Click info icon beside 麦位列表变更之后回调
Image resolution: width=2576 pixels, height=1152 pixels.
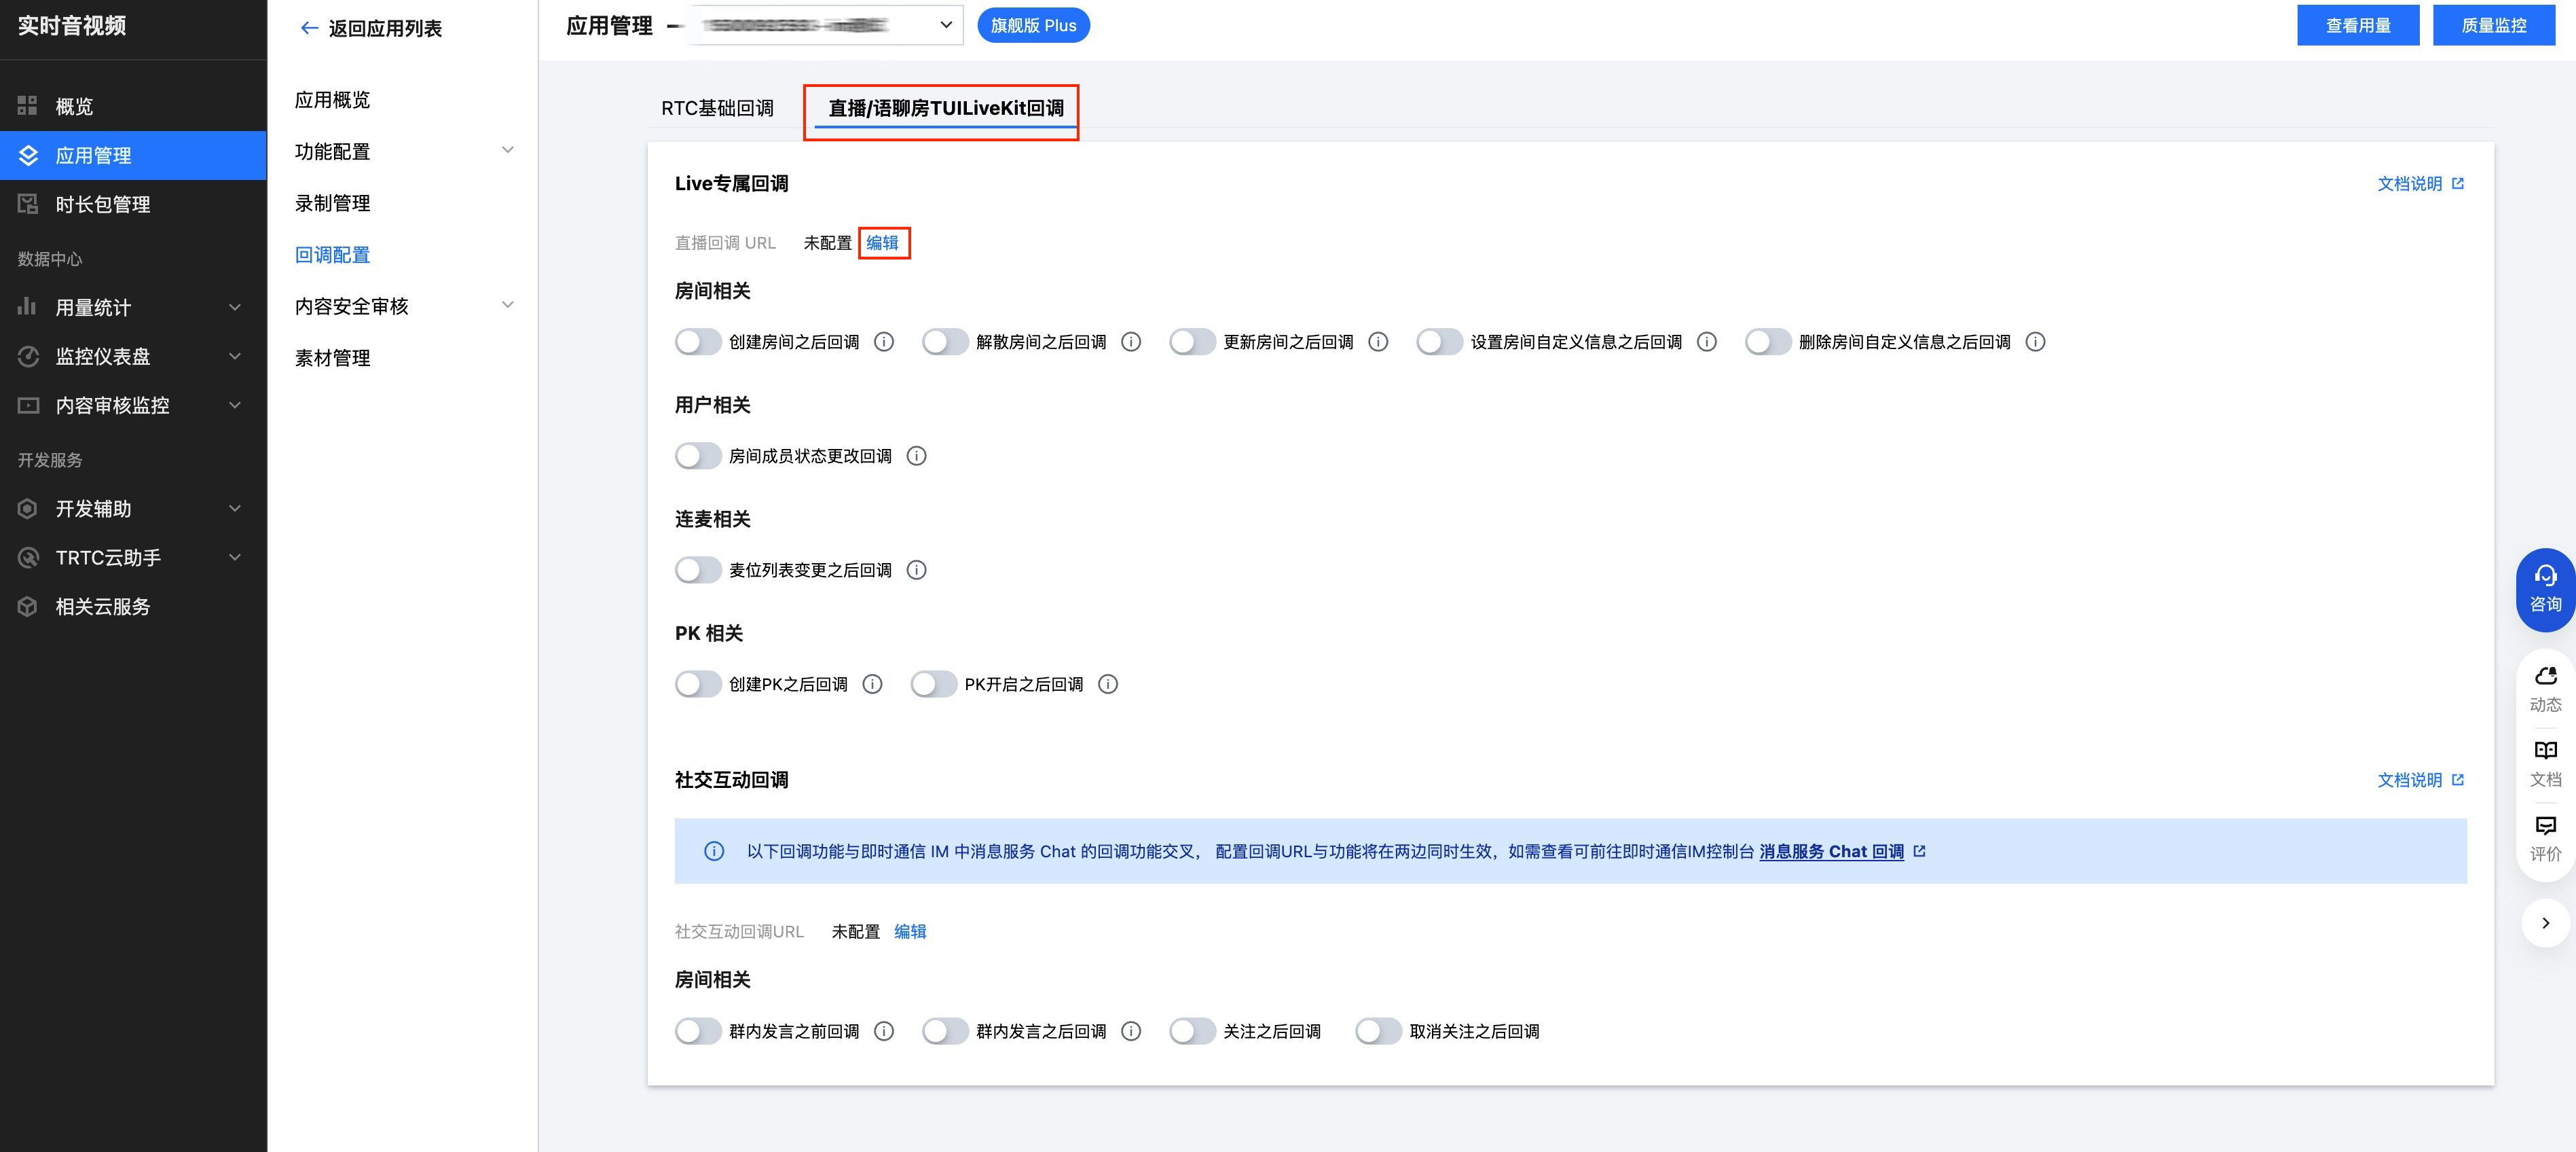tap(916, 570)
